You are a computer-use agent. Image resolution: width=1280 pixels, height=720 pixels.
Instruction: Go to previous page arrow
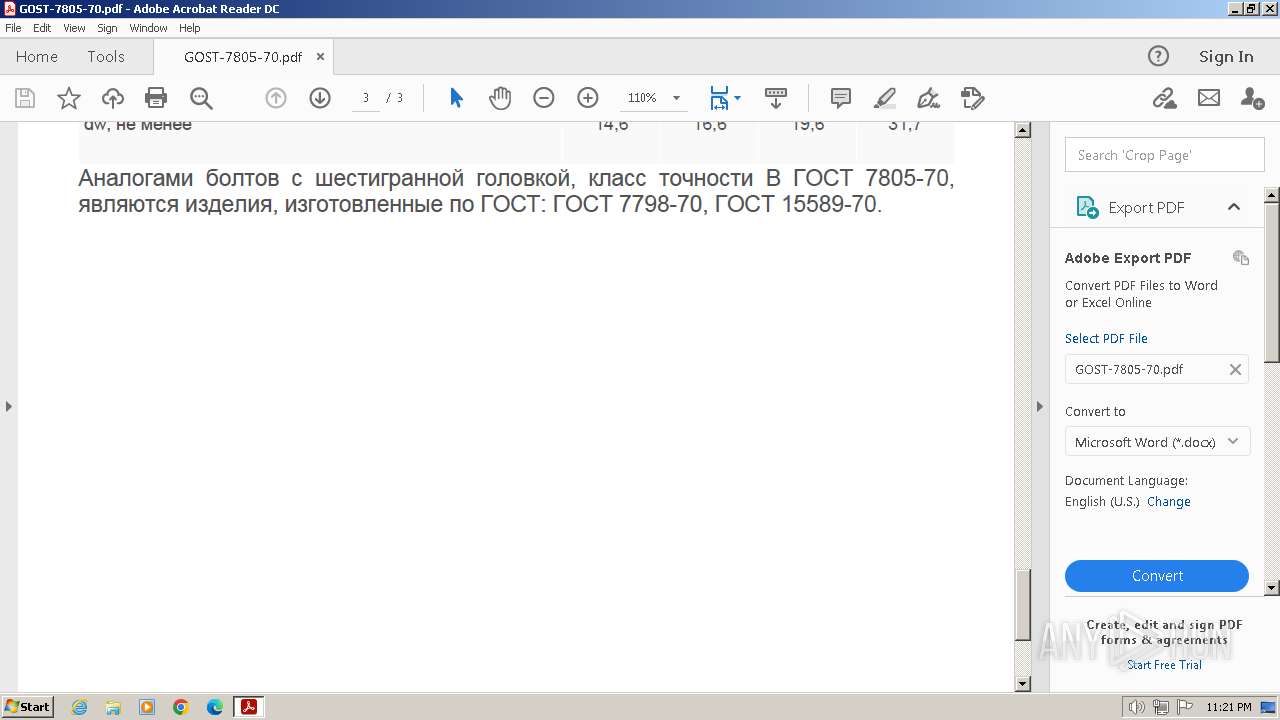[276, 98]
